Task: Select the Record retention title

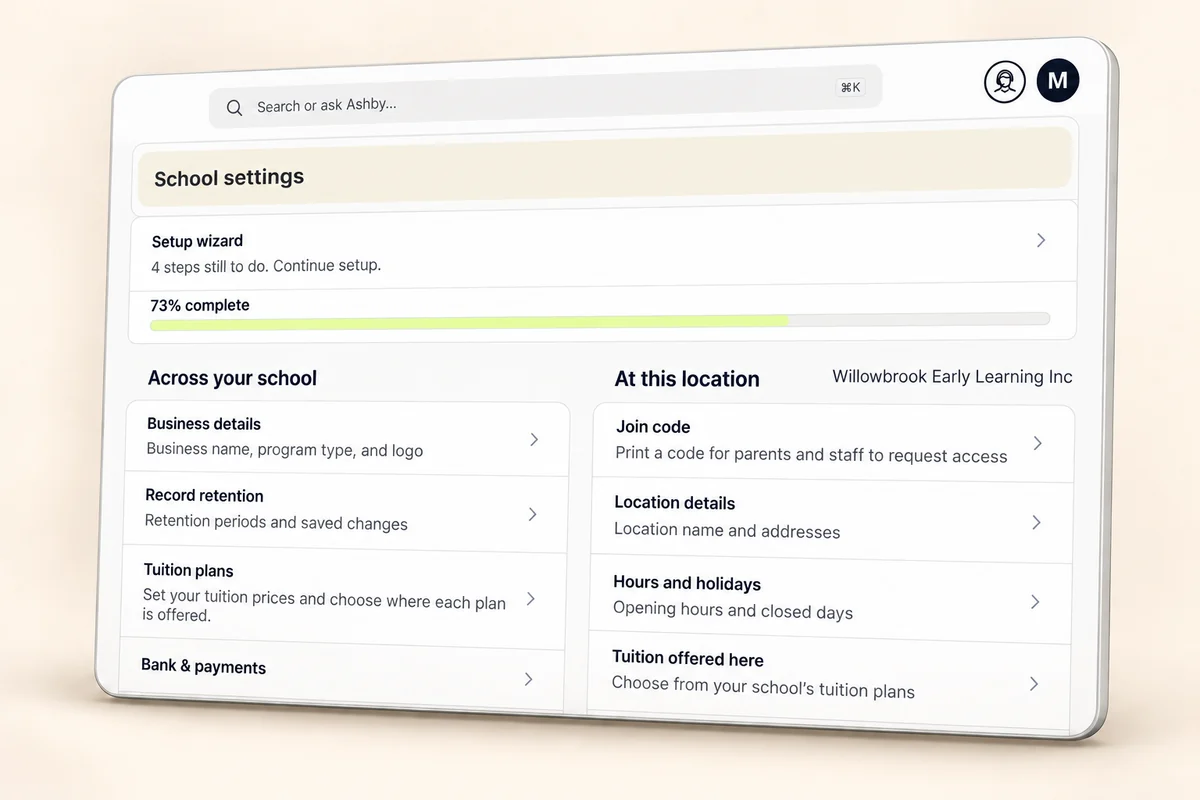Action: click(204, 496)
